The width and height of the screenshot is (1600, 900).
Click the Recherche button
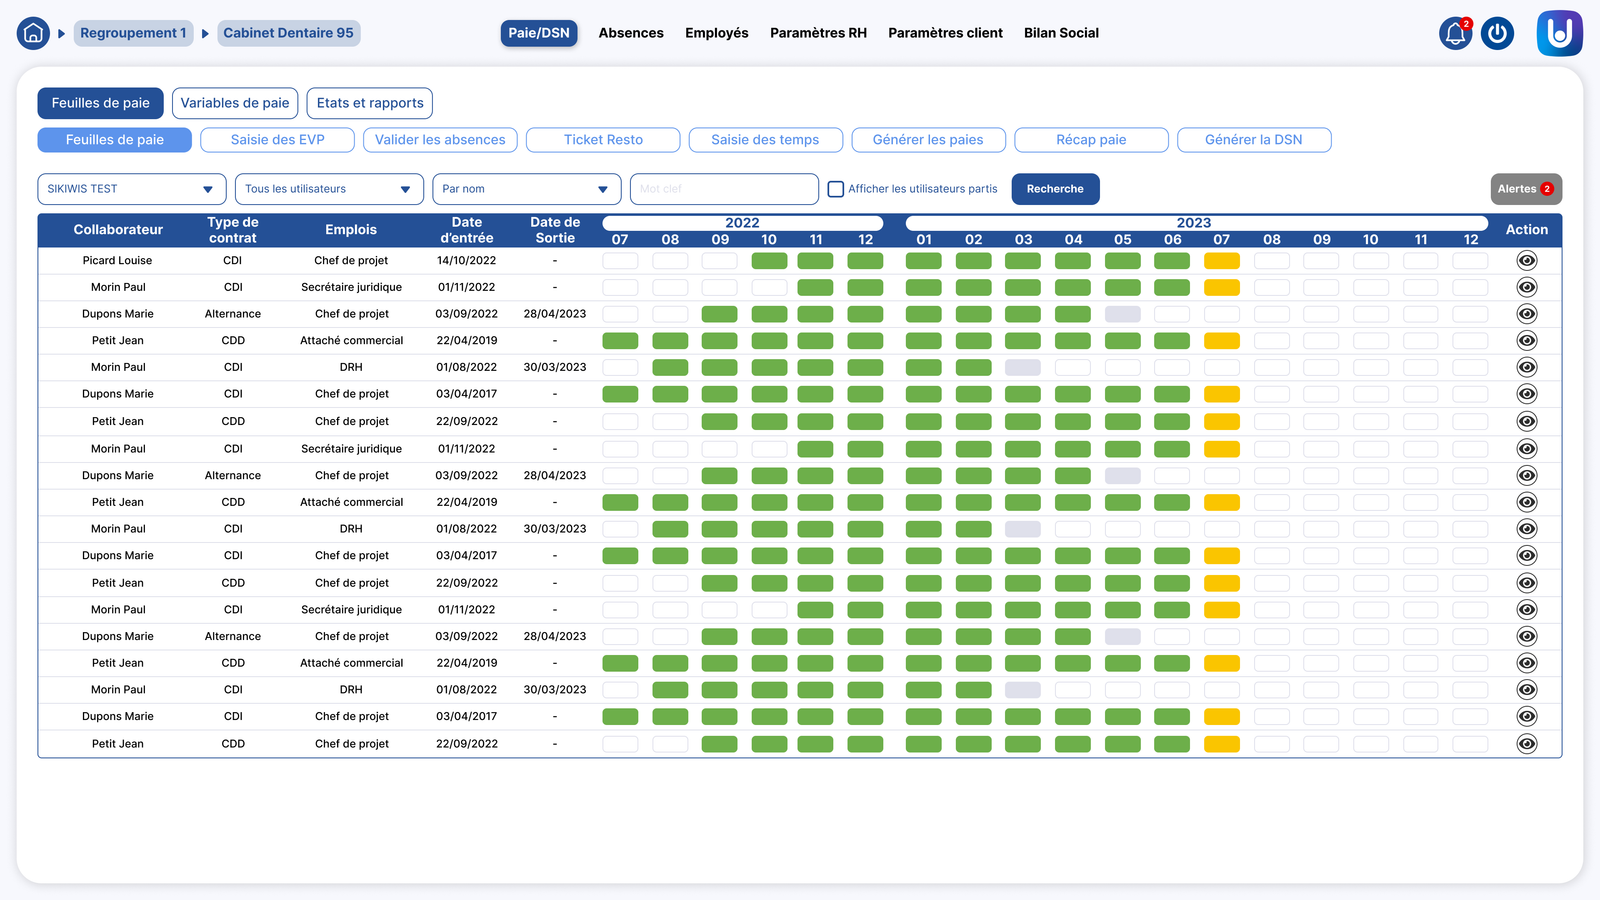click(x=1056, y=189)
